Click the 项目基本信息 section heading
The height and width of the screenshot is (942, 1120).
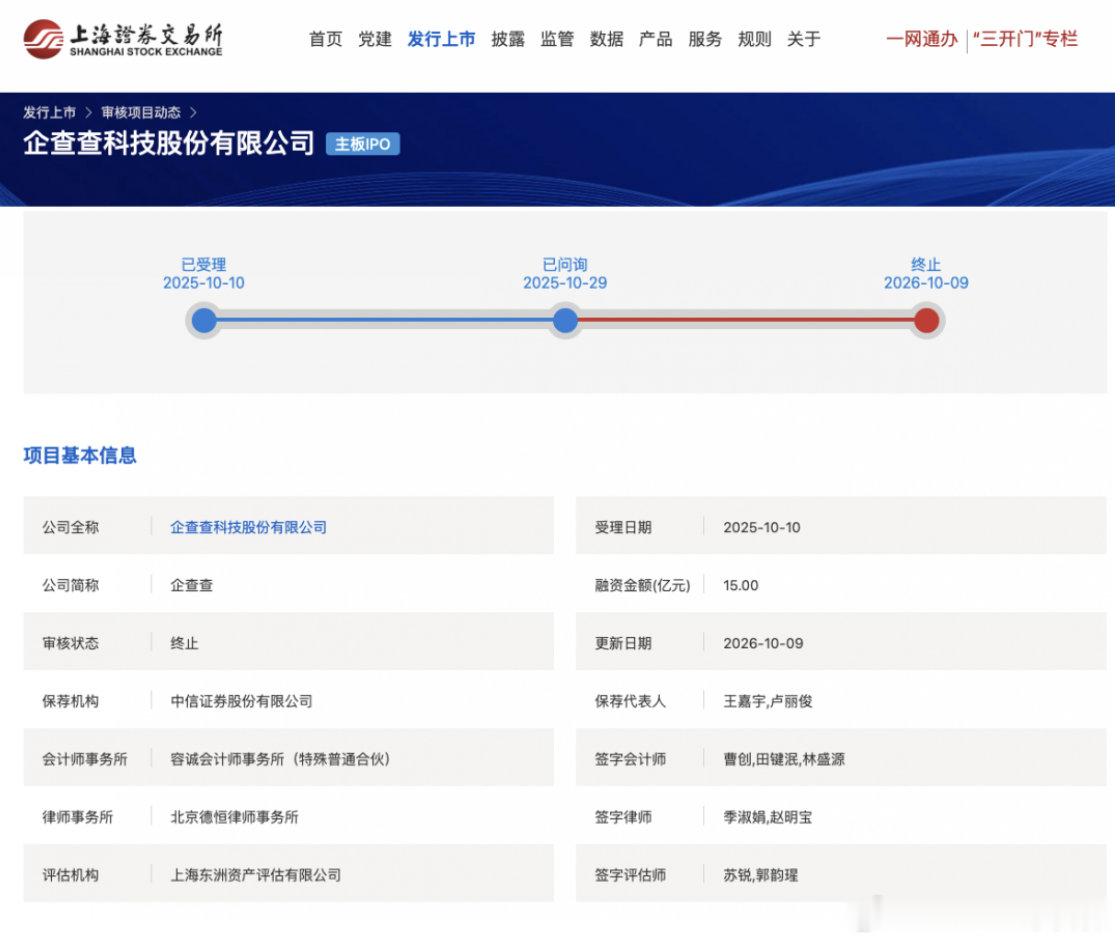79,455
